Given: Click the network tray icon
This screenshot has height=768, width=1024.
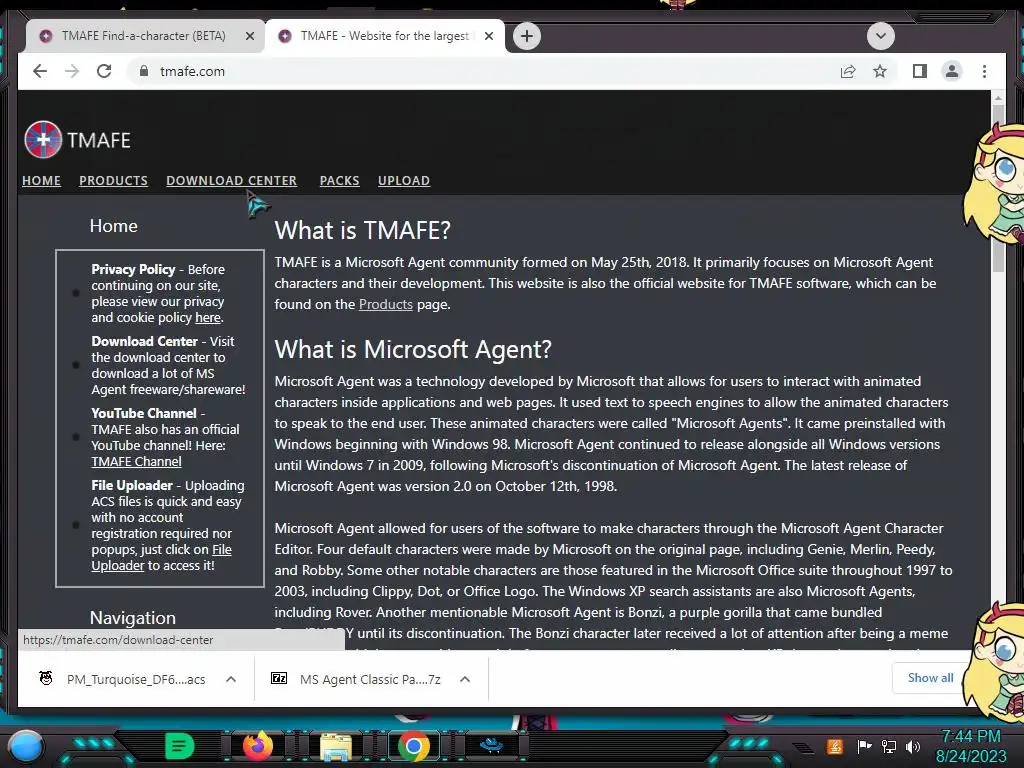Looking at the screenshot, I should pyautogui.click(x=889, y=746).
